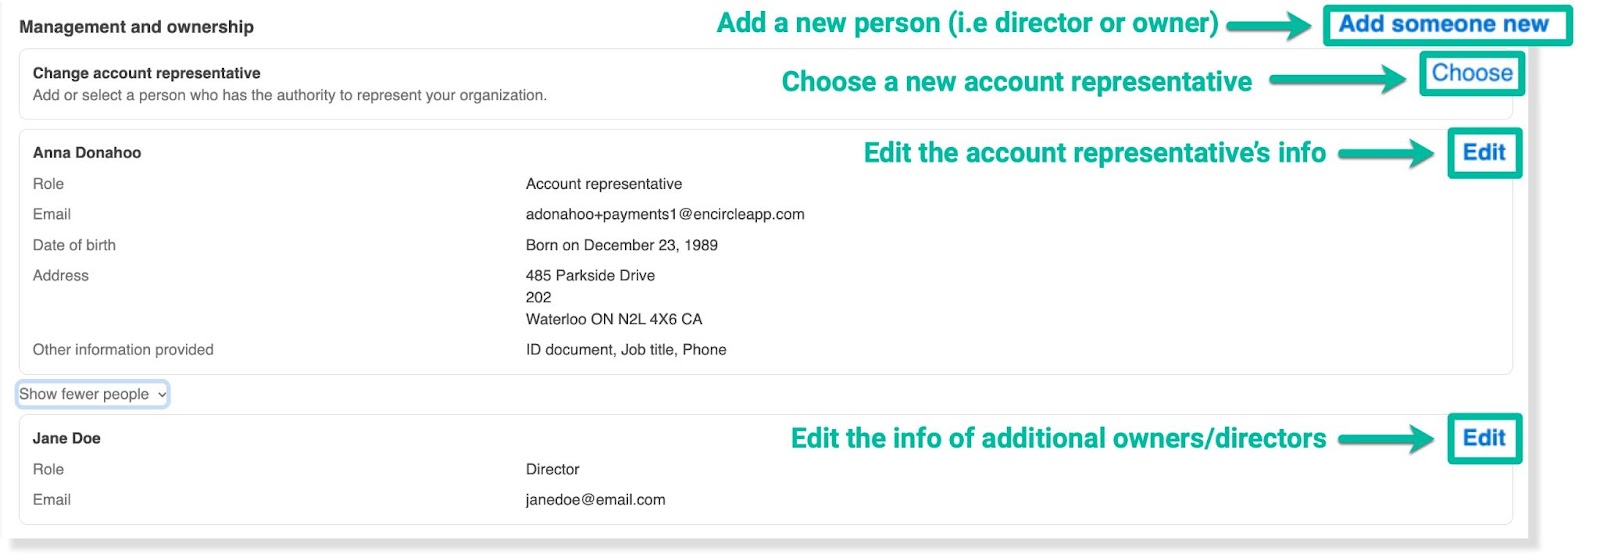
Task: Click the Change account representative title
Action: (146, 73)
